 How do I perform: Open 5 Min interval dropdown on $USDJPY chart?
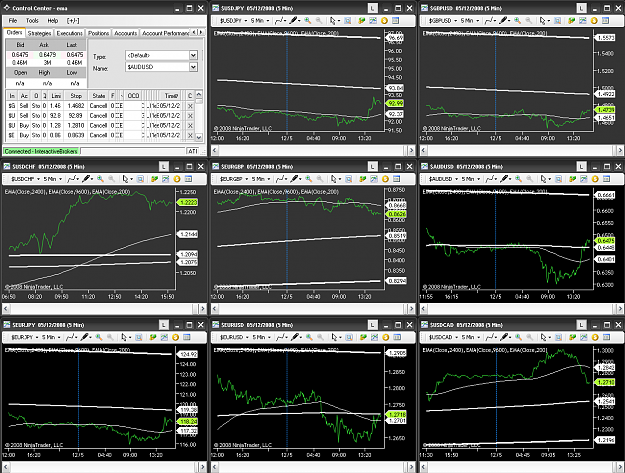tap(259, 20)
